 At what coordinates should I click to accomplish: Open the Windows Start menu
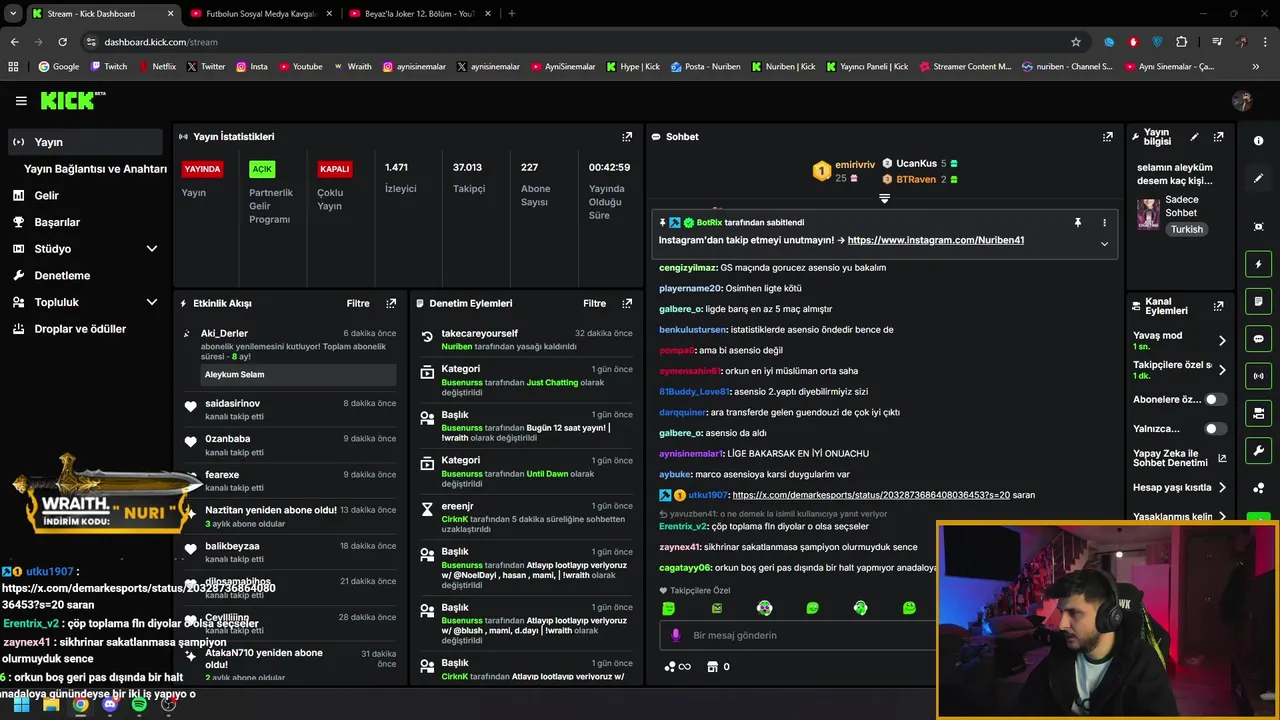[21, 704]
